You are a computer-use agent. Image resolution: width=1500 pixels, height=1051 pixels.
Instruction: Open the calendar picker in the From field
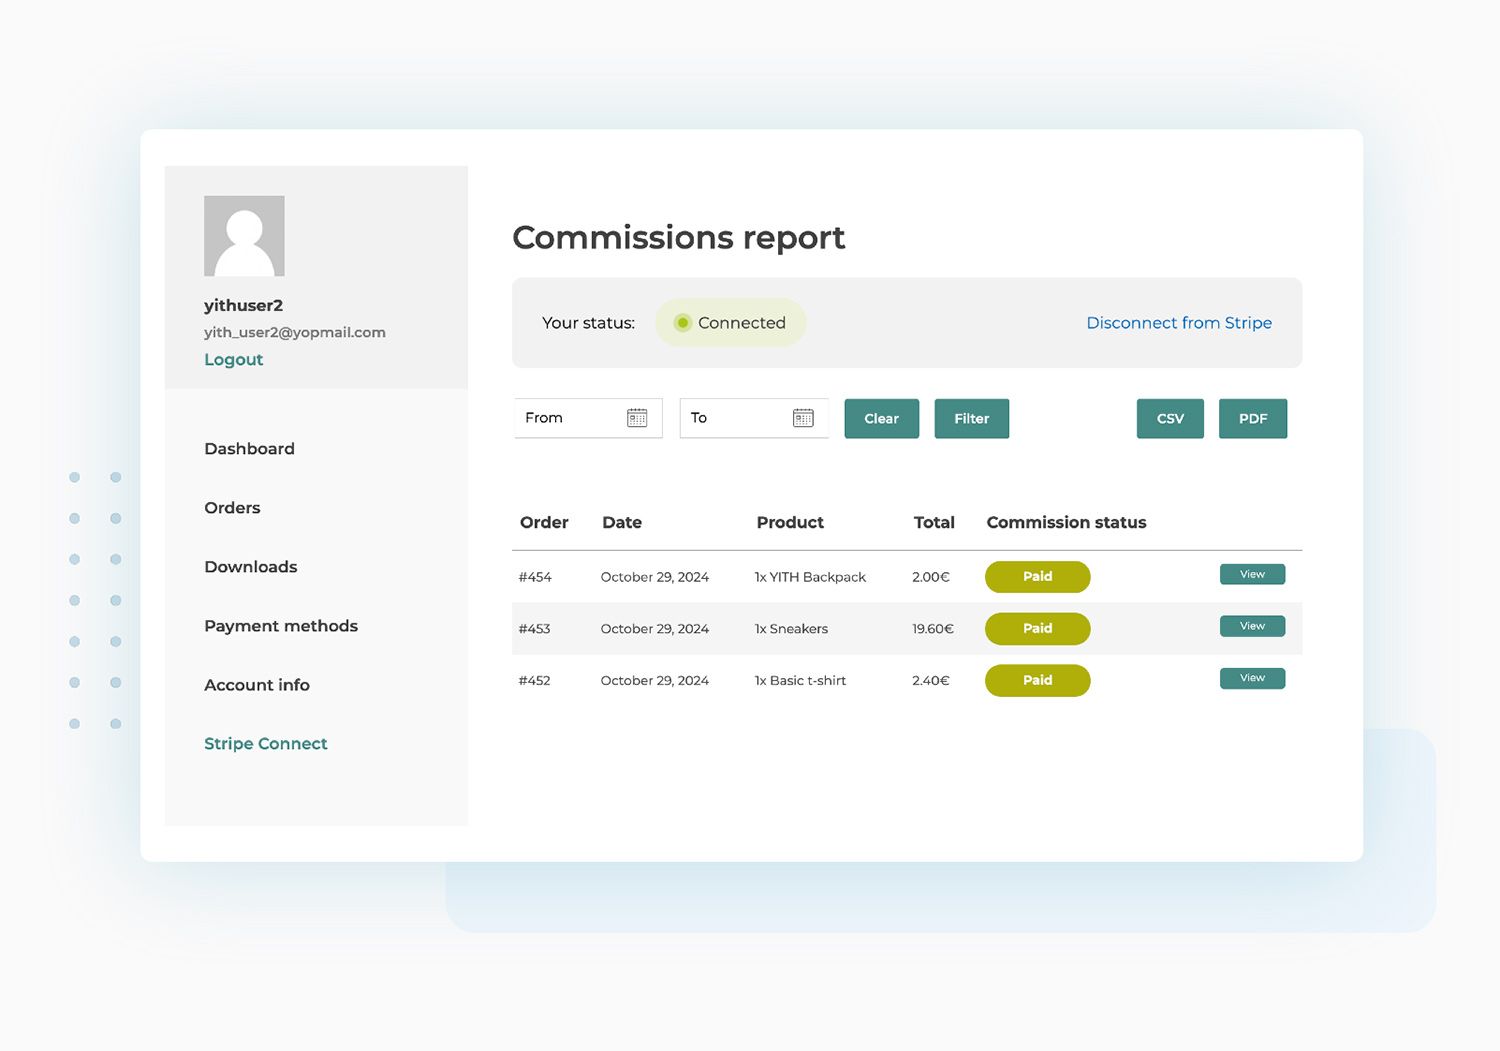click(x=637, y=418)
